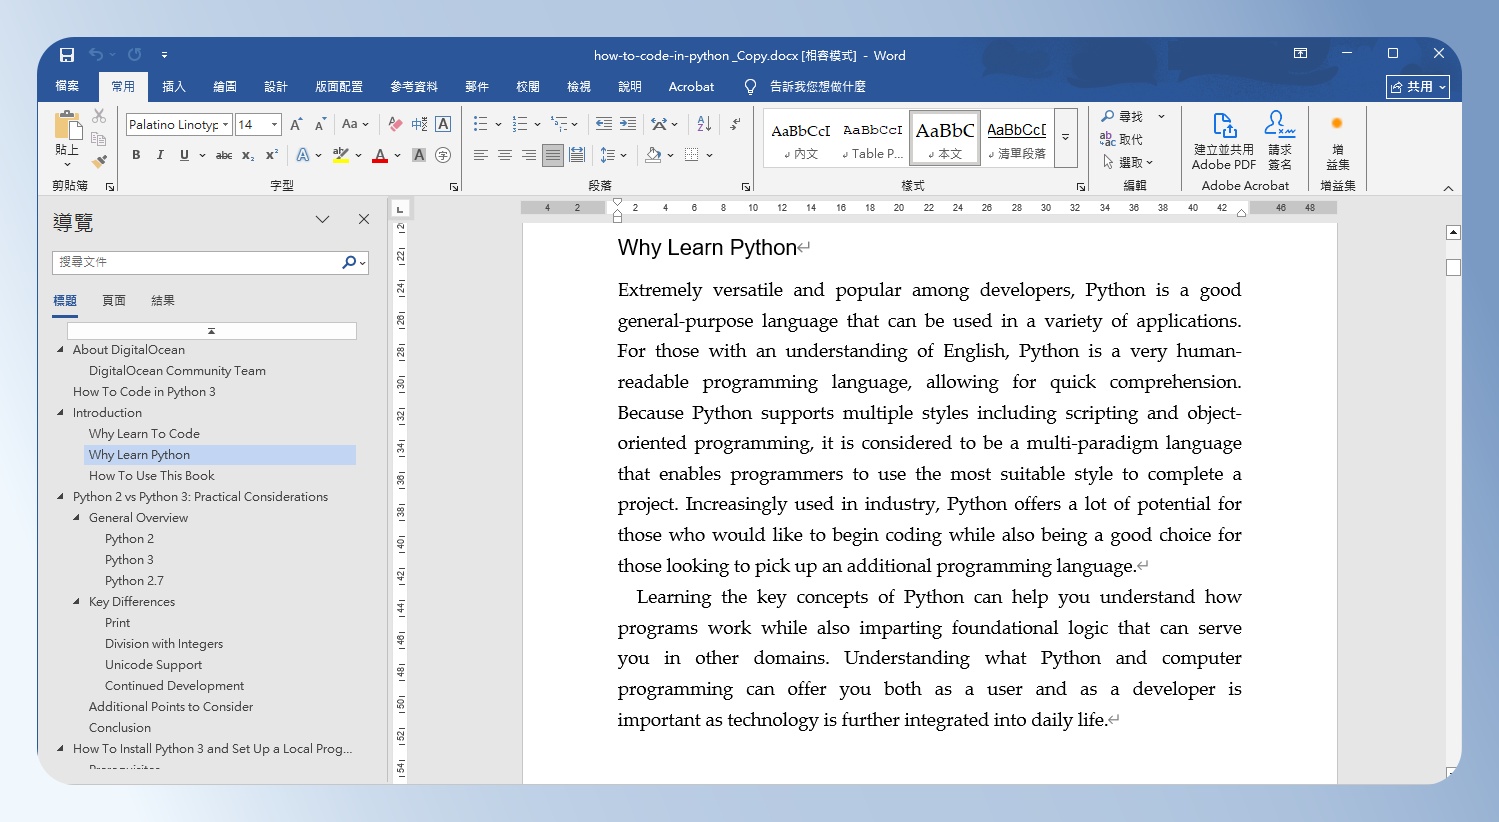1499x822 pixels.
Task: Select the Format Painter brush icon
Action: (x=99, y=161)
